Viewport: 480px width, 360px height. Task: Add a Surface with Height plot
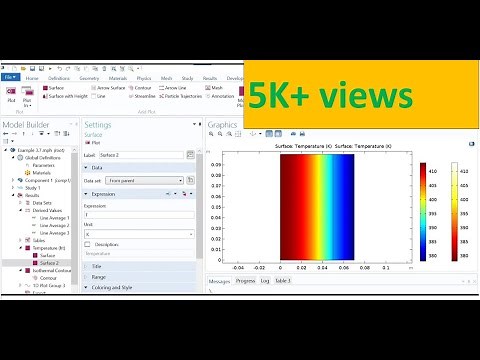[x=65, y=96]
